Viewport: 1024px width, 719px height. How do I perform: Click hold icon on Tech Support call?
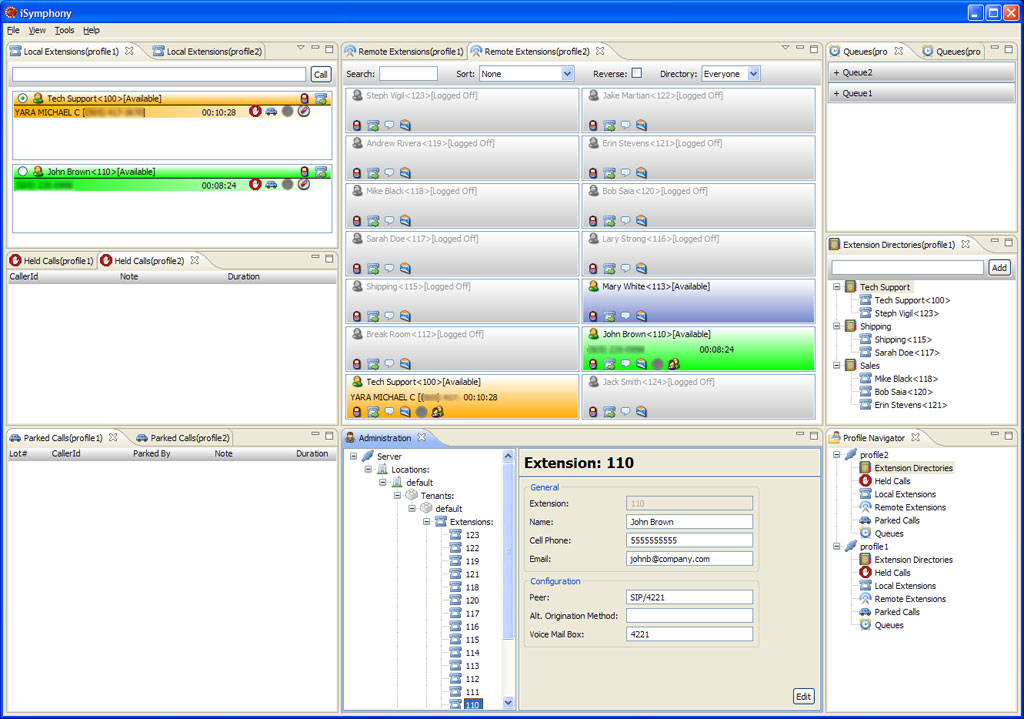pos(255,112)
